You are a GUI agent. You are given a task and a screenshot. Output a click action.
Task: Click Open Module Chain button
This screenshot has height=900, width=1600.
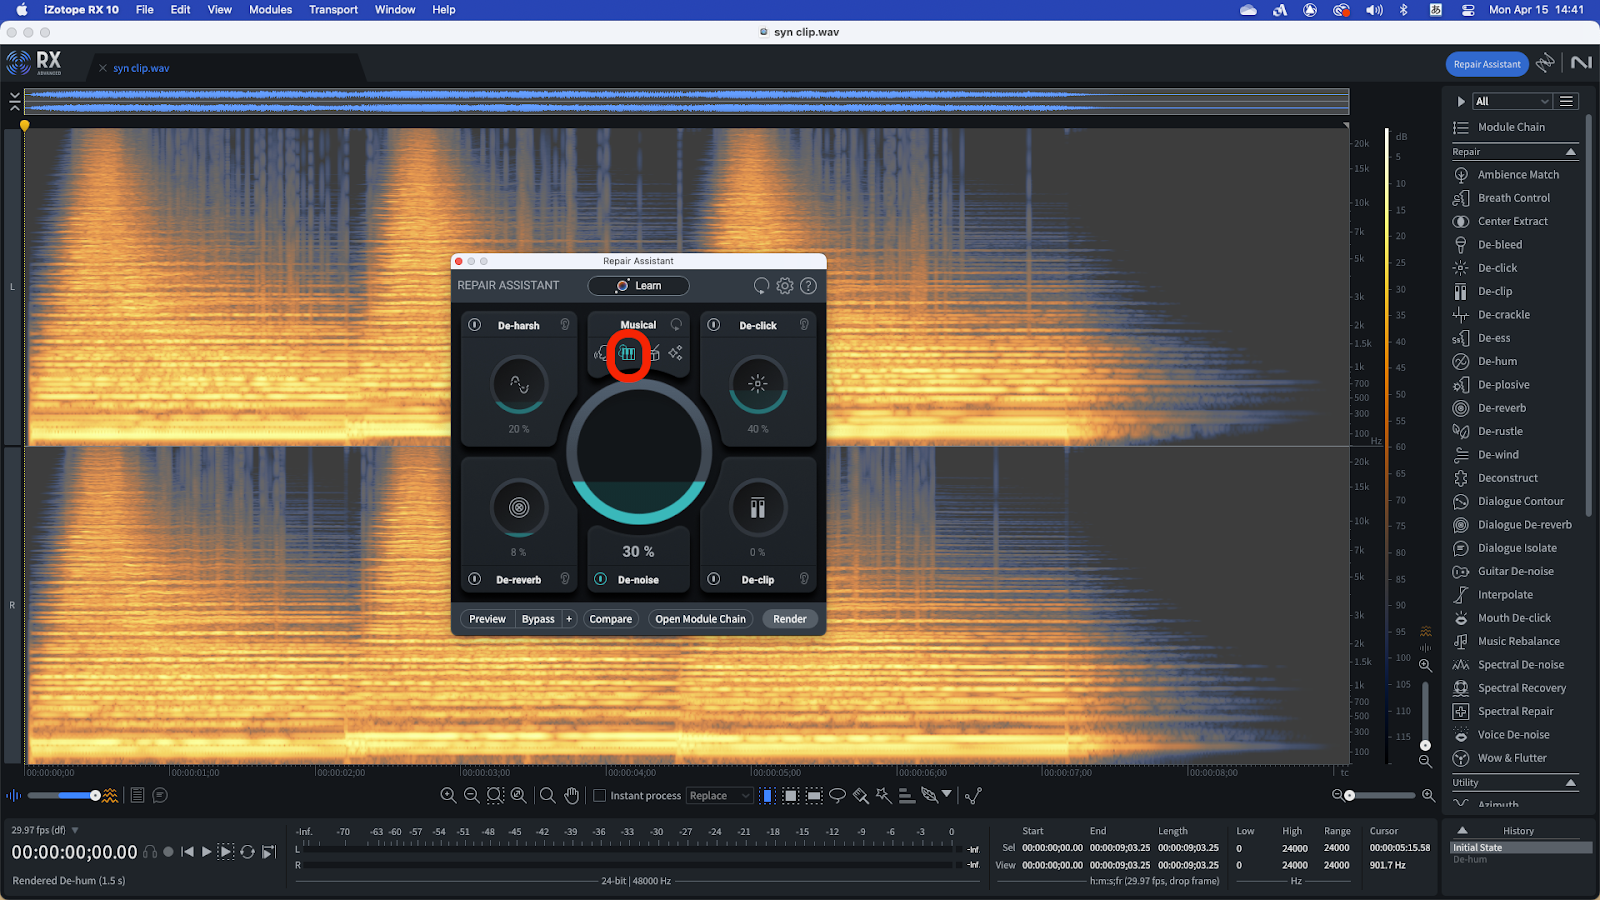click(700, 619)
